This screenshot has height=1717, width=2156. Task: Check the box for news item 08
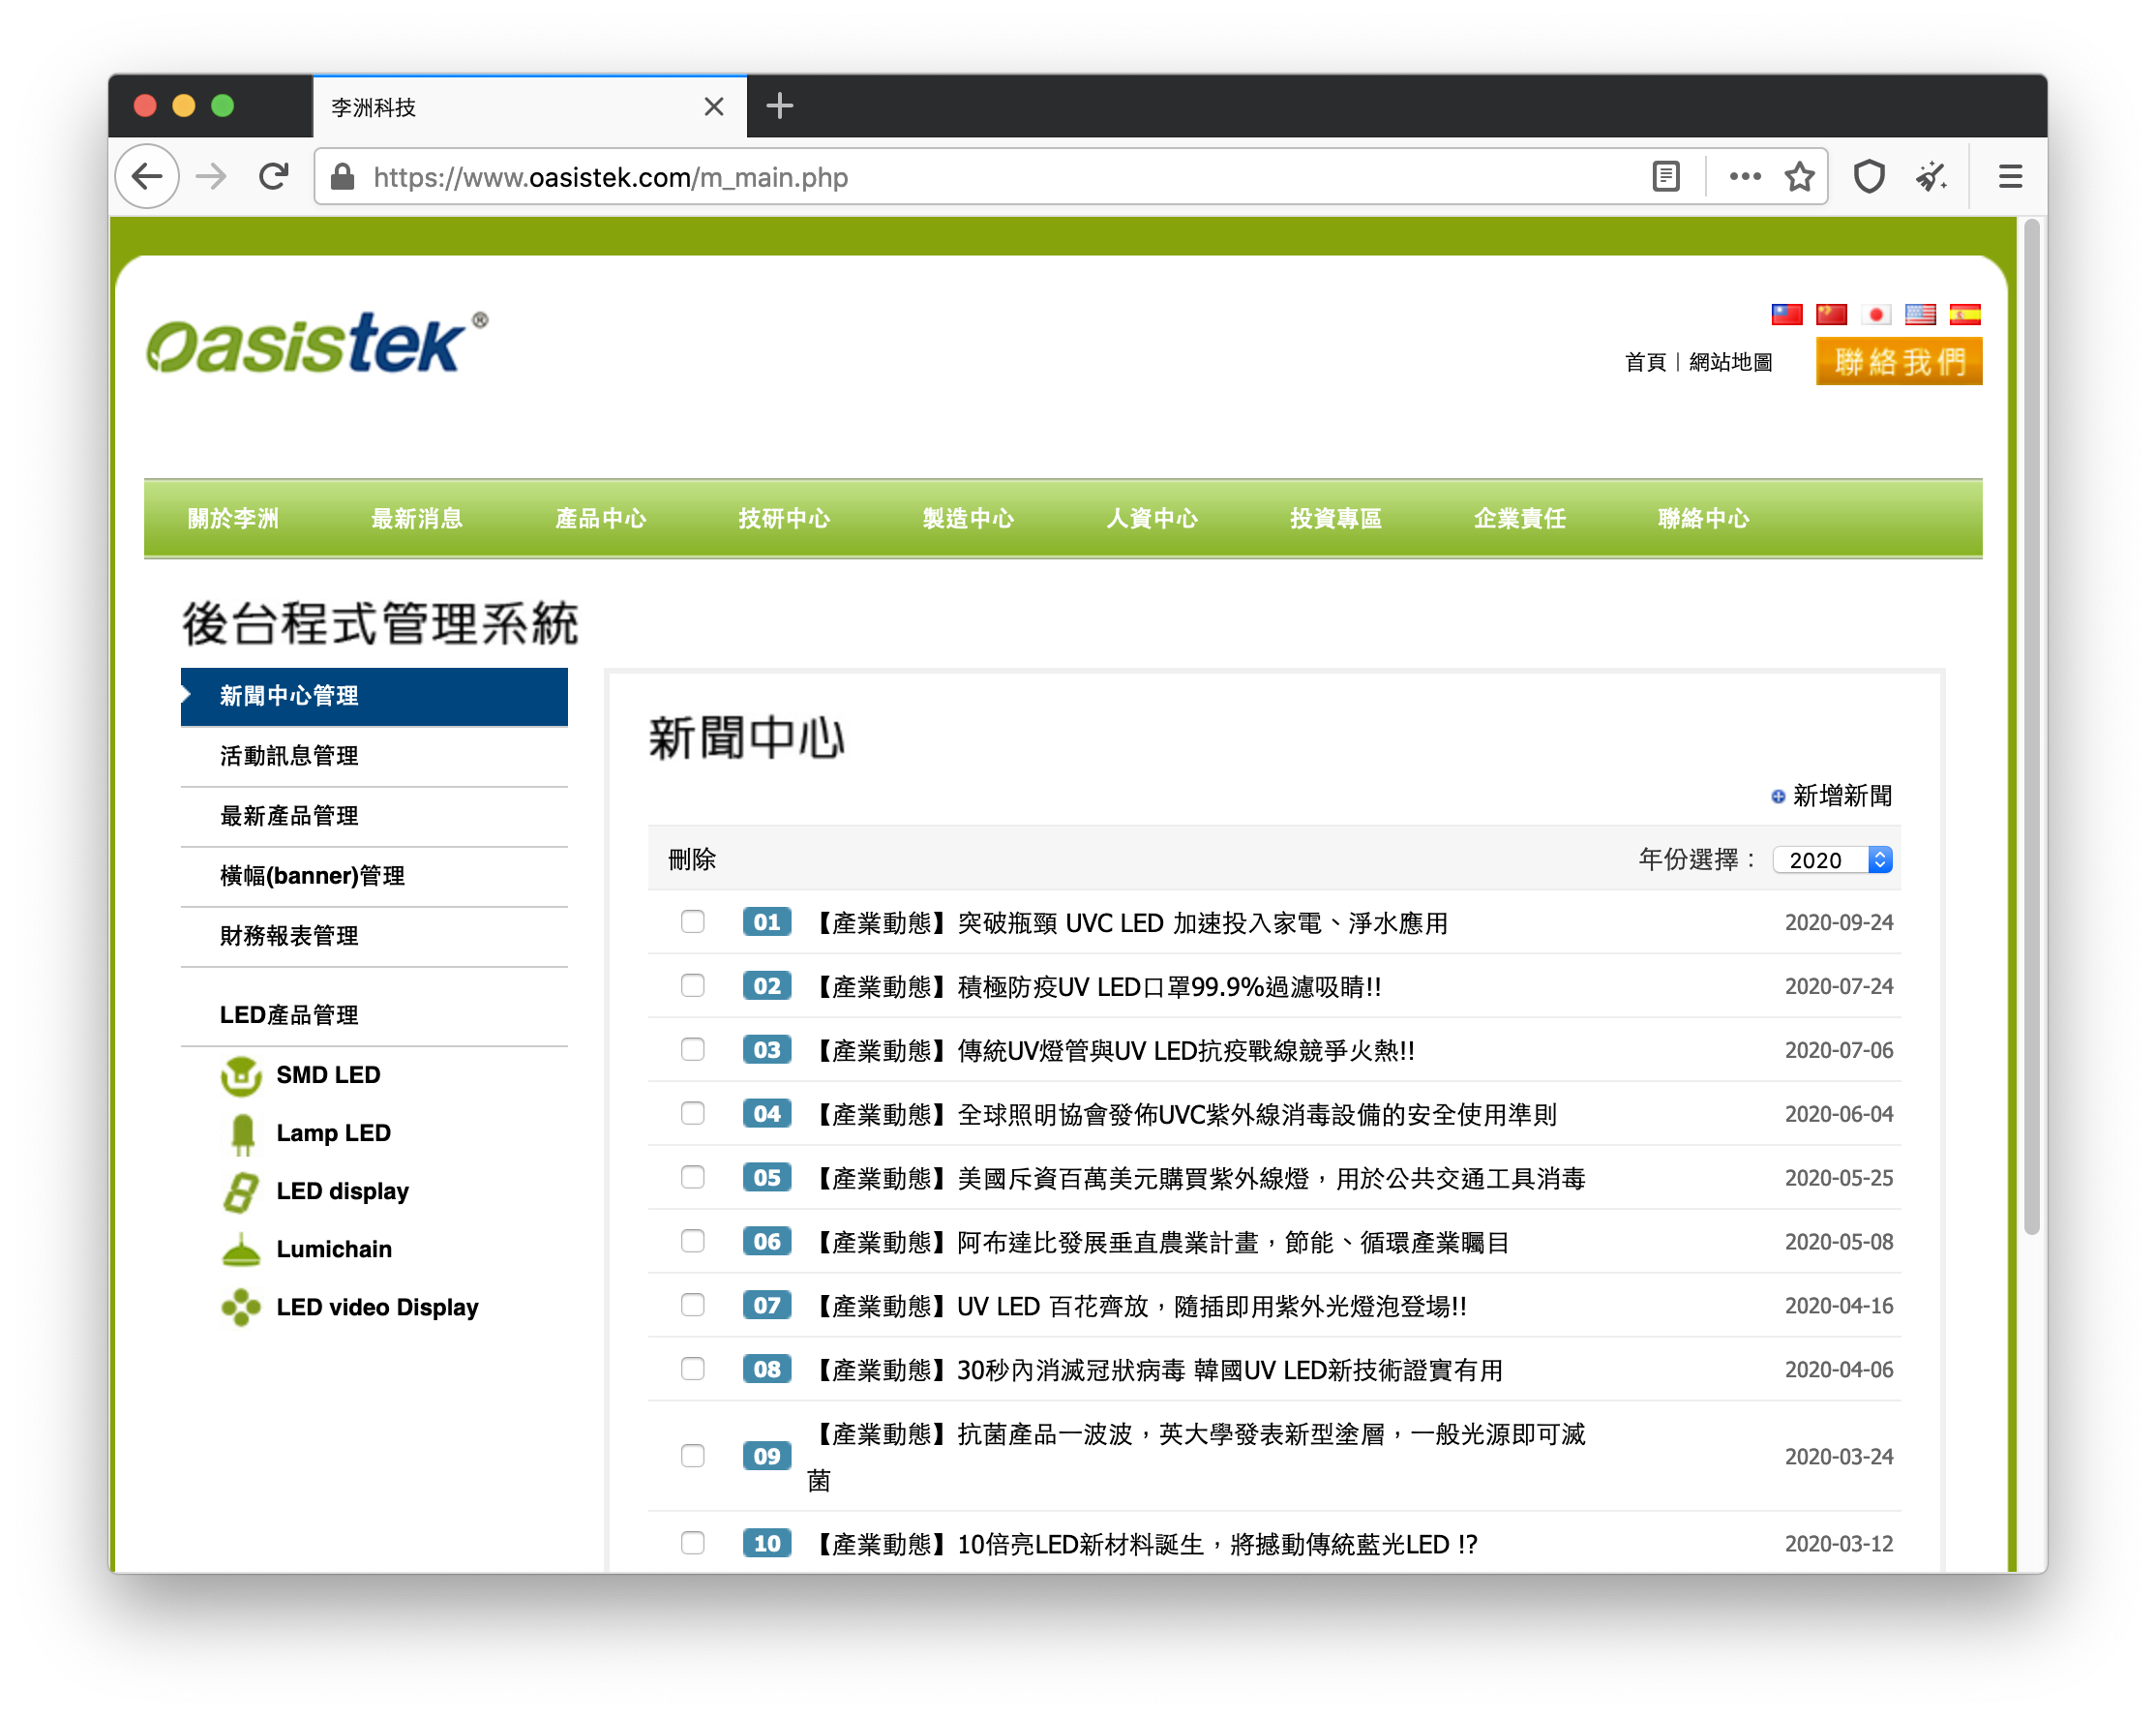click(692, 1369)
